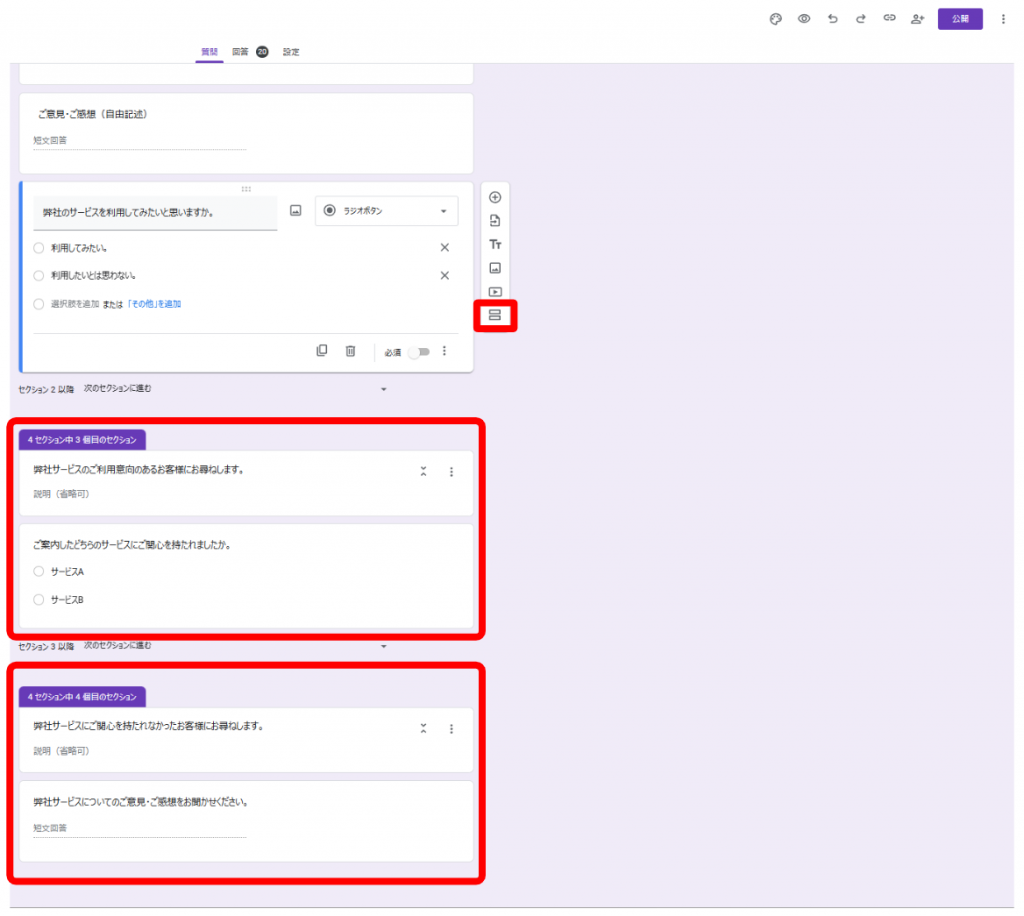Expand the セクション 2 以降 navigation dropdown
The width and height of the screenshot is (1024, 916).
coord(383,389)
